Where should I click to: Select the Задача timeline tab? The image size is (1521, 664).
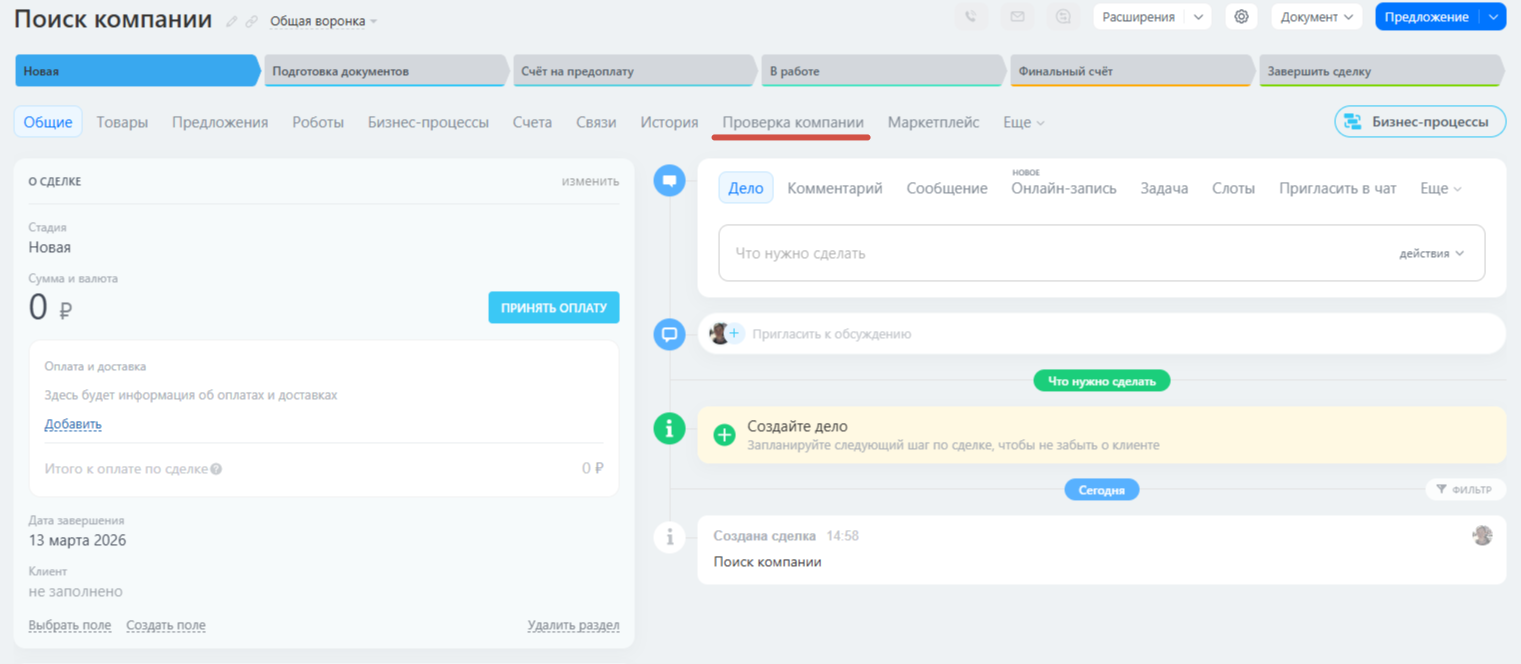click(x=1164, y=188)
